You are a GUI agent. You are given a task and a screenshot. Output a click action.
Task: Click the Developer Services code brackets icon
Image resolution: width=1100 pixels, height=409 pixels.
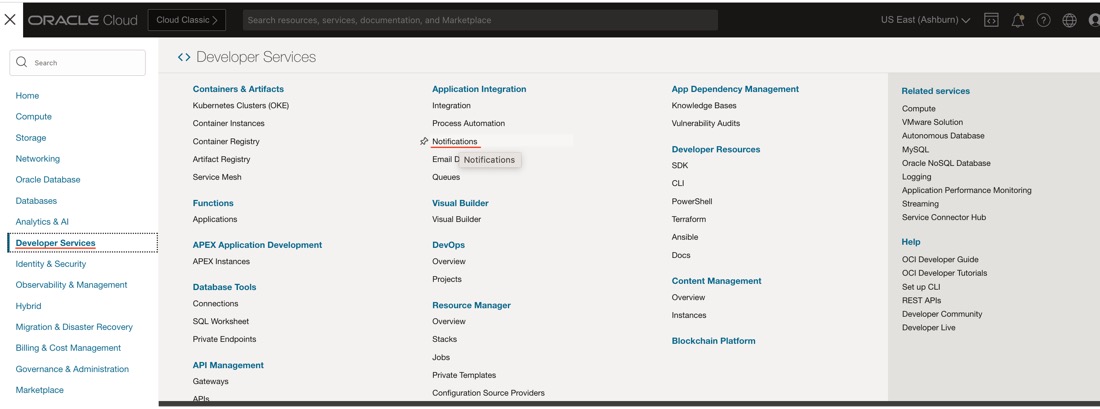[184, 58]
